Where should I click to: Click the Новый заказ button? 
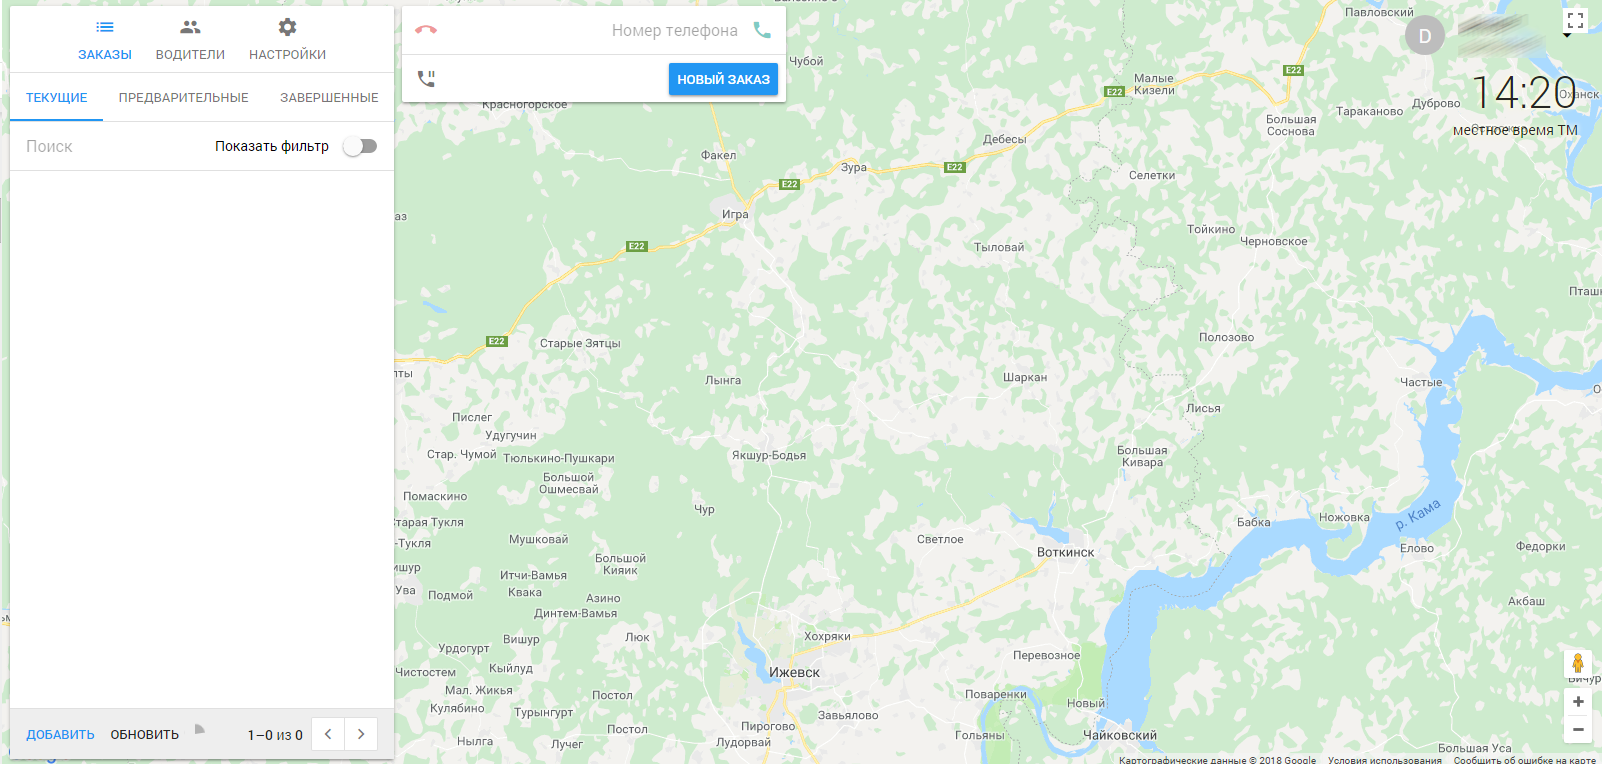[723, 79]
